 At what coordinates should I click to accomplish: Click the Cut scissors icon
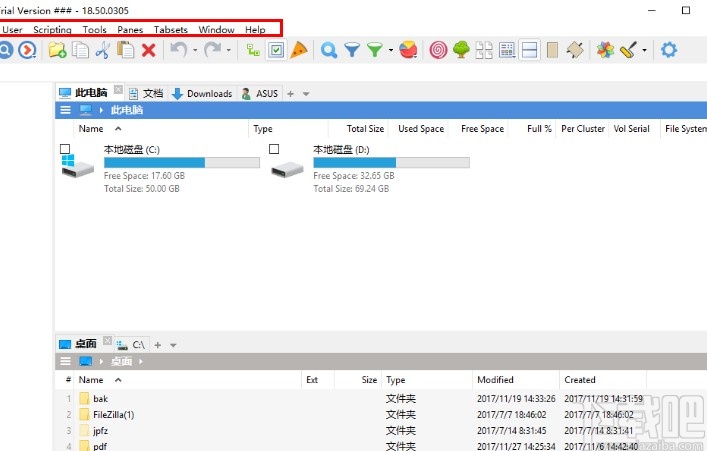(103, 50)
